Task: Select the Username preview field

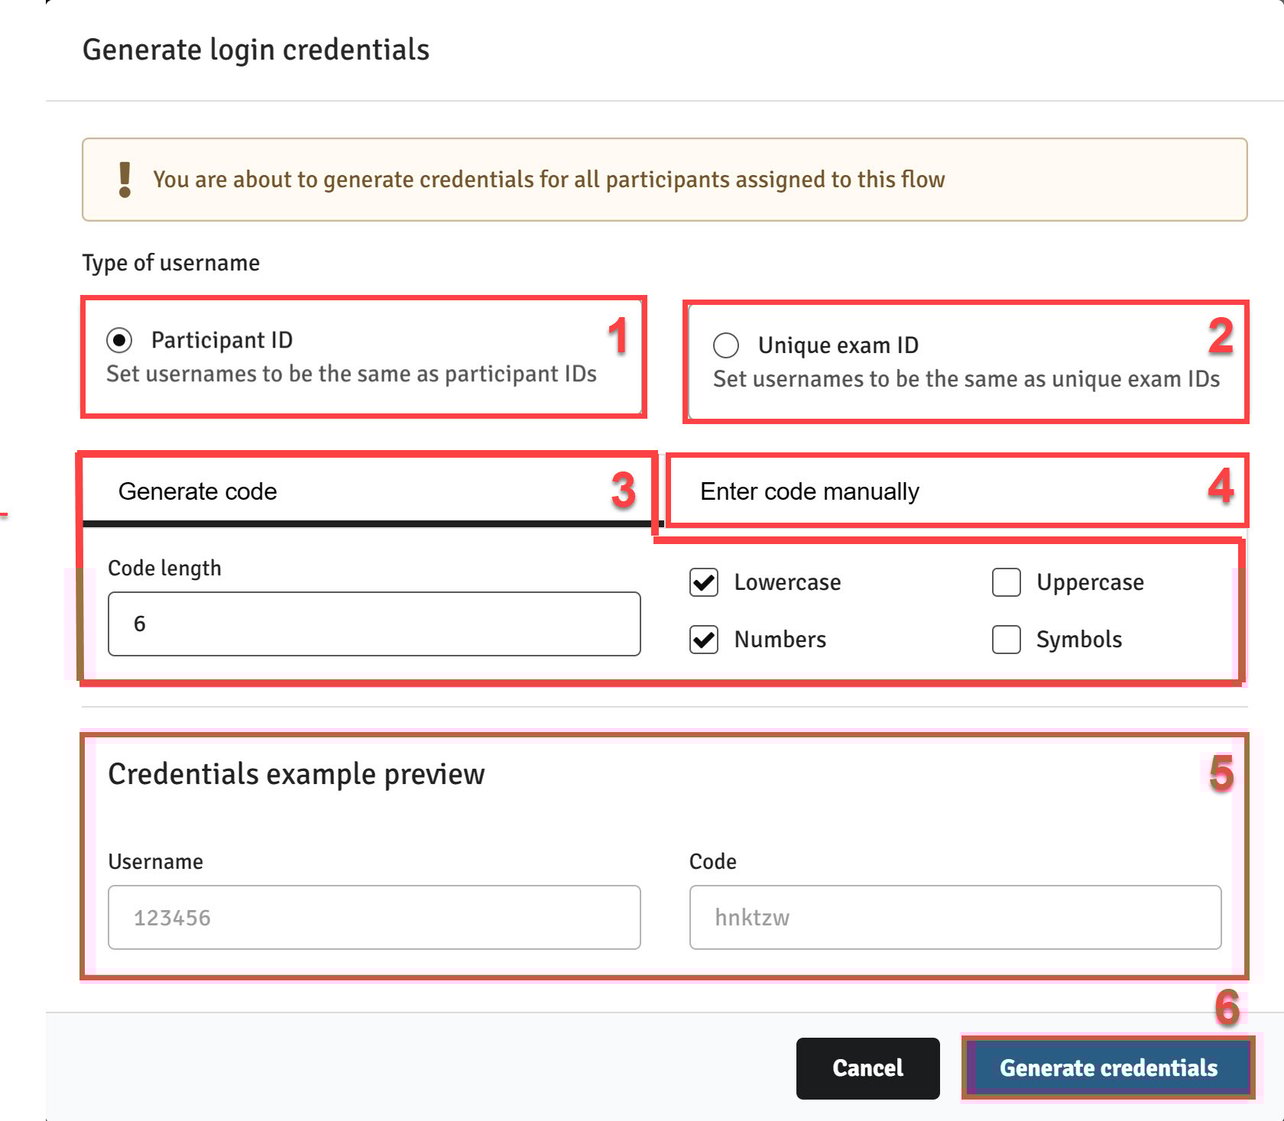Action: [374, 917]
